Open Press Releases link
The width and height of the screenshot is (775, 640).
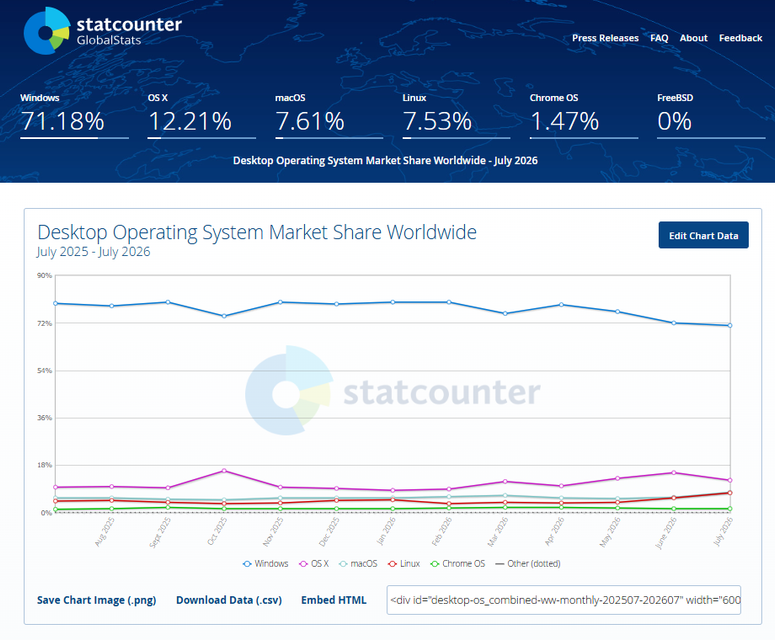[x=605, y=38]
